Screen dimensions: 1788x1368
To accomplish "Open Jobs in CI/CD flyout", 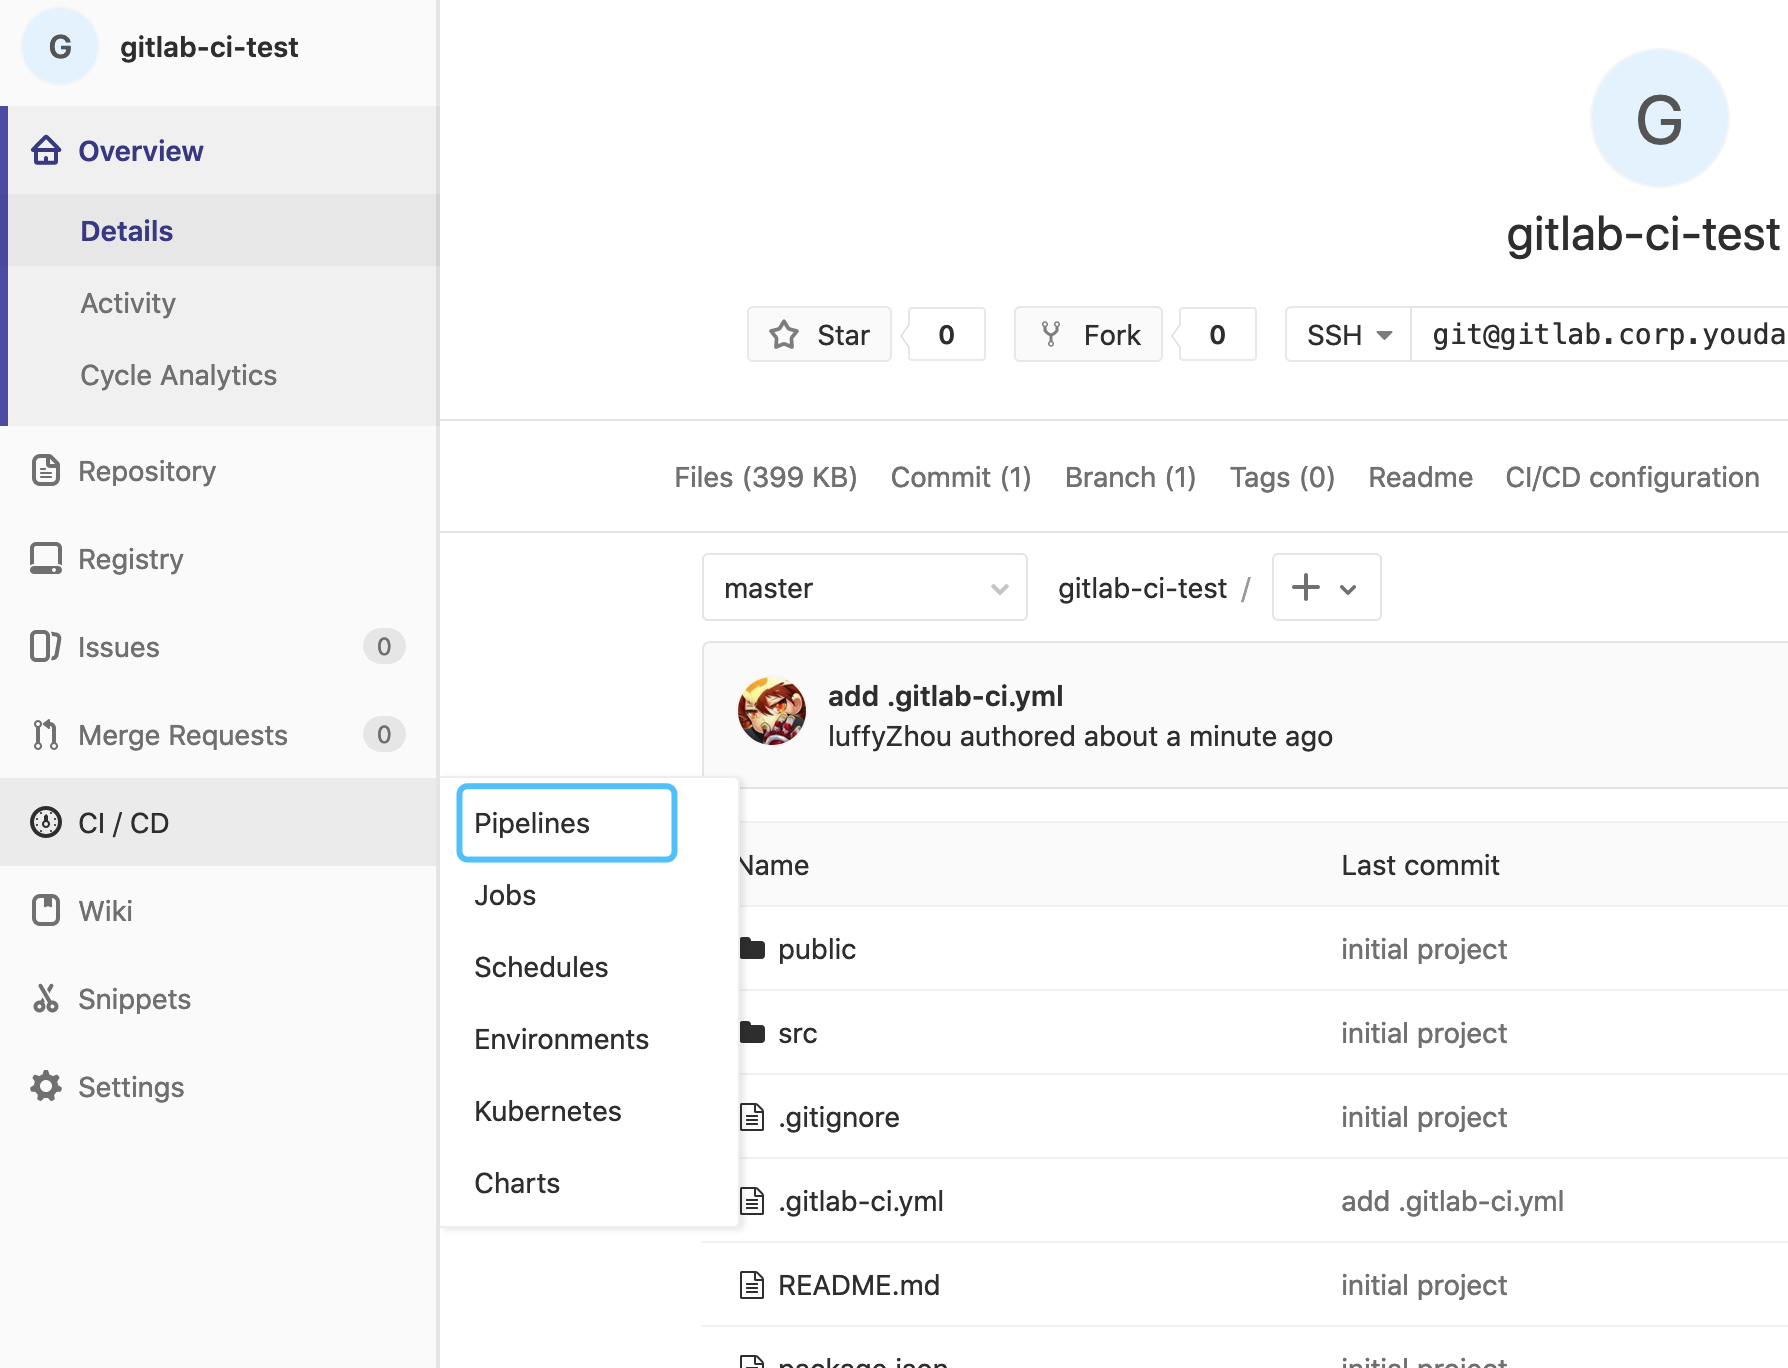I will pyautogui.click(x=505, y=895).
